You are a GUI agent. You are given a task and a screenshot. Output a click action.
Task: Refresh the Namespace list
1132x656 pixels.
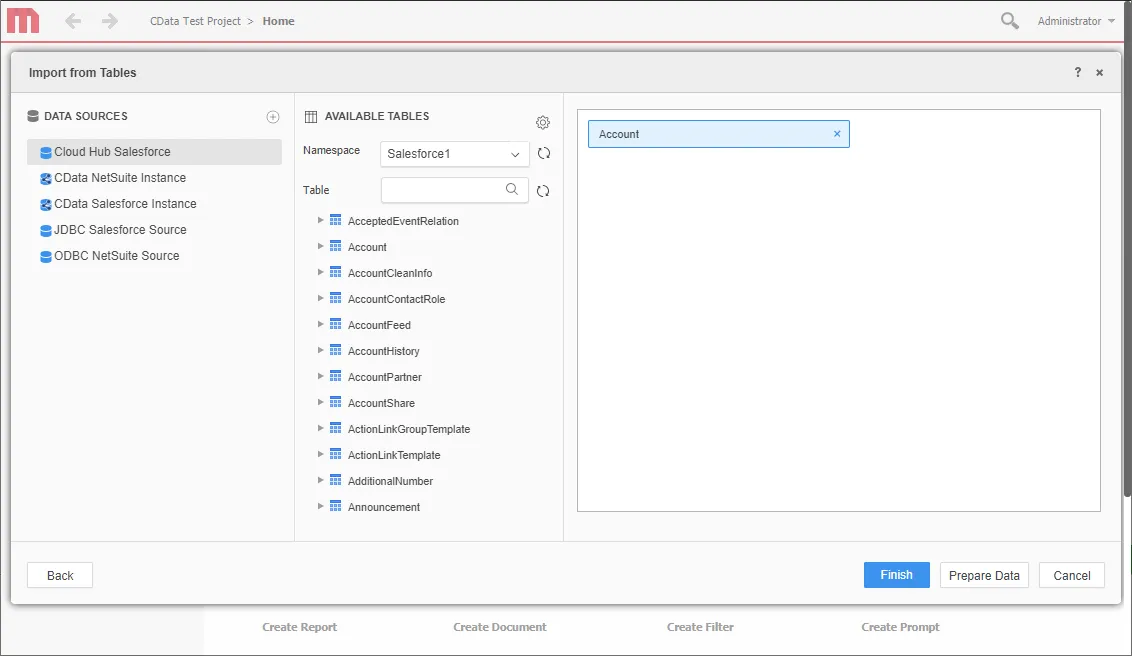542,153
